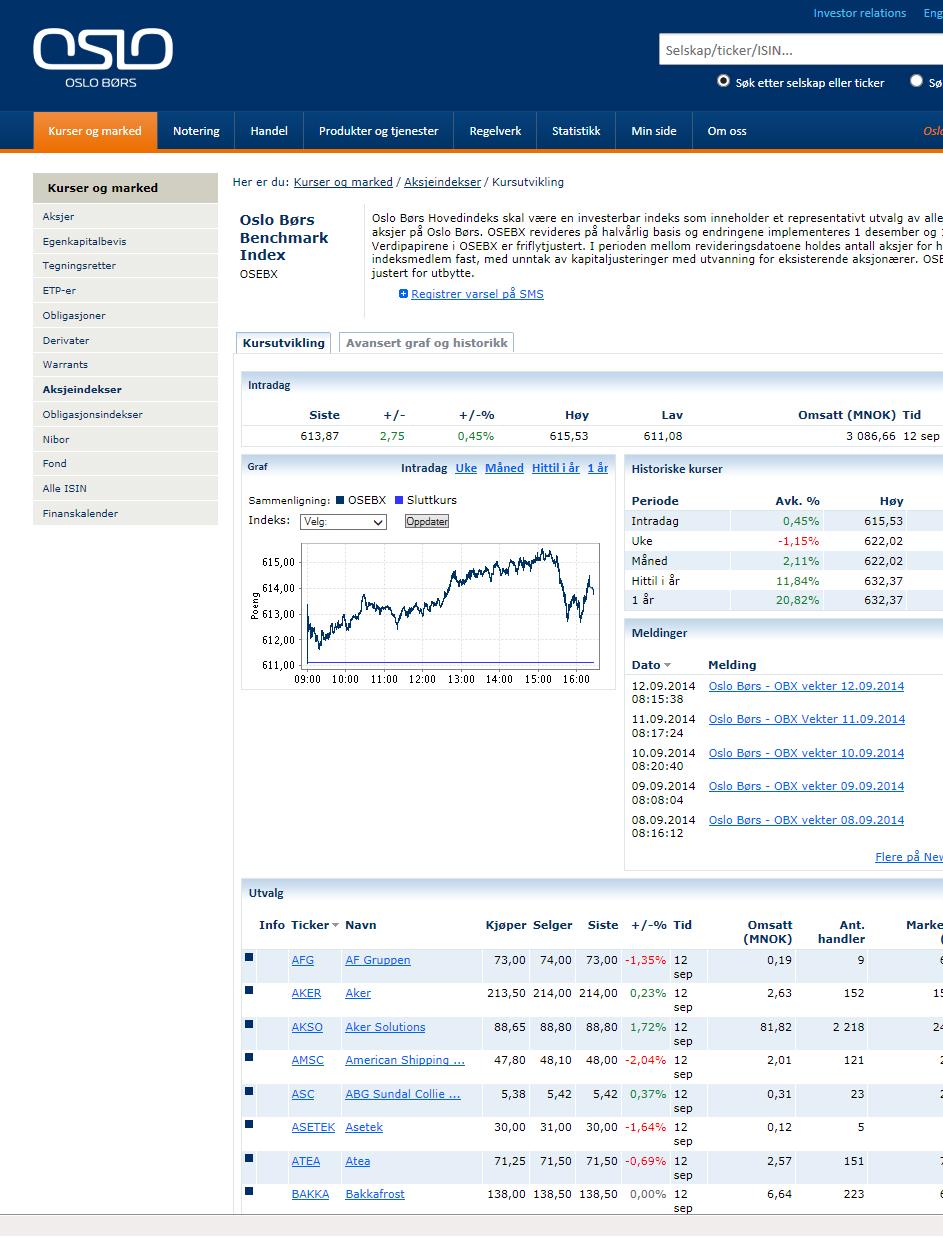Image resolution: width=943 pixels, height=1237 pixels.
Task: Open the Regelverk menu
Action: (x=495, y=131)
